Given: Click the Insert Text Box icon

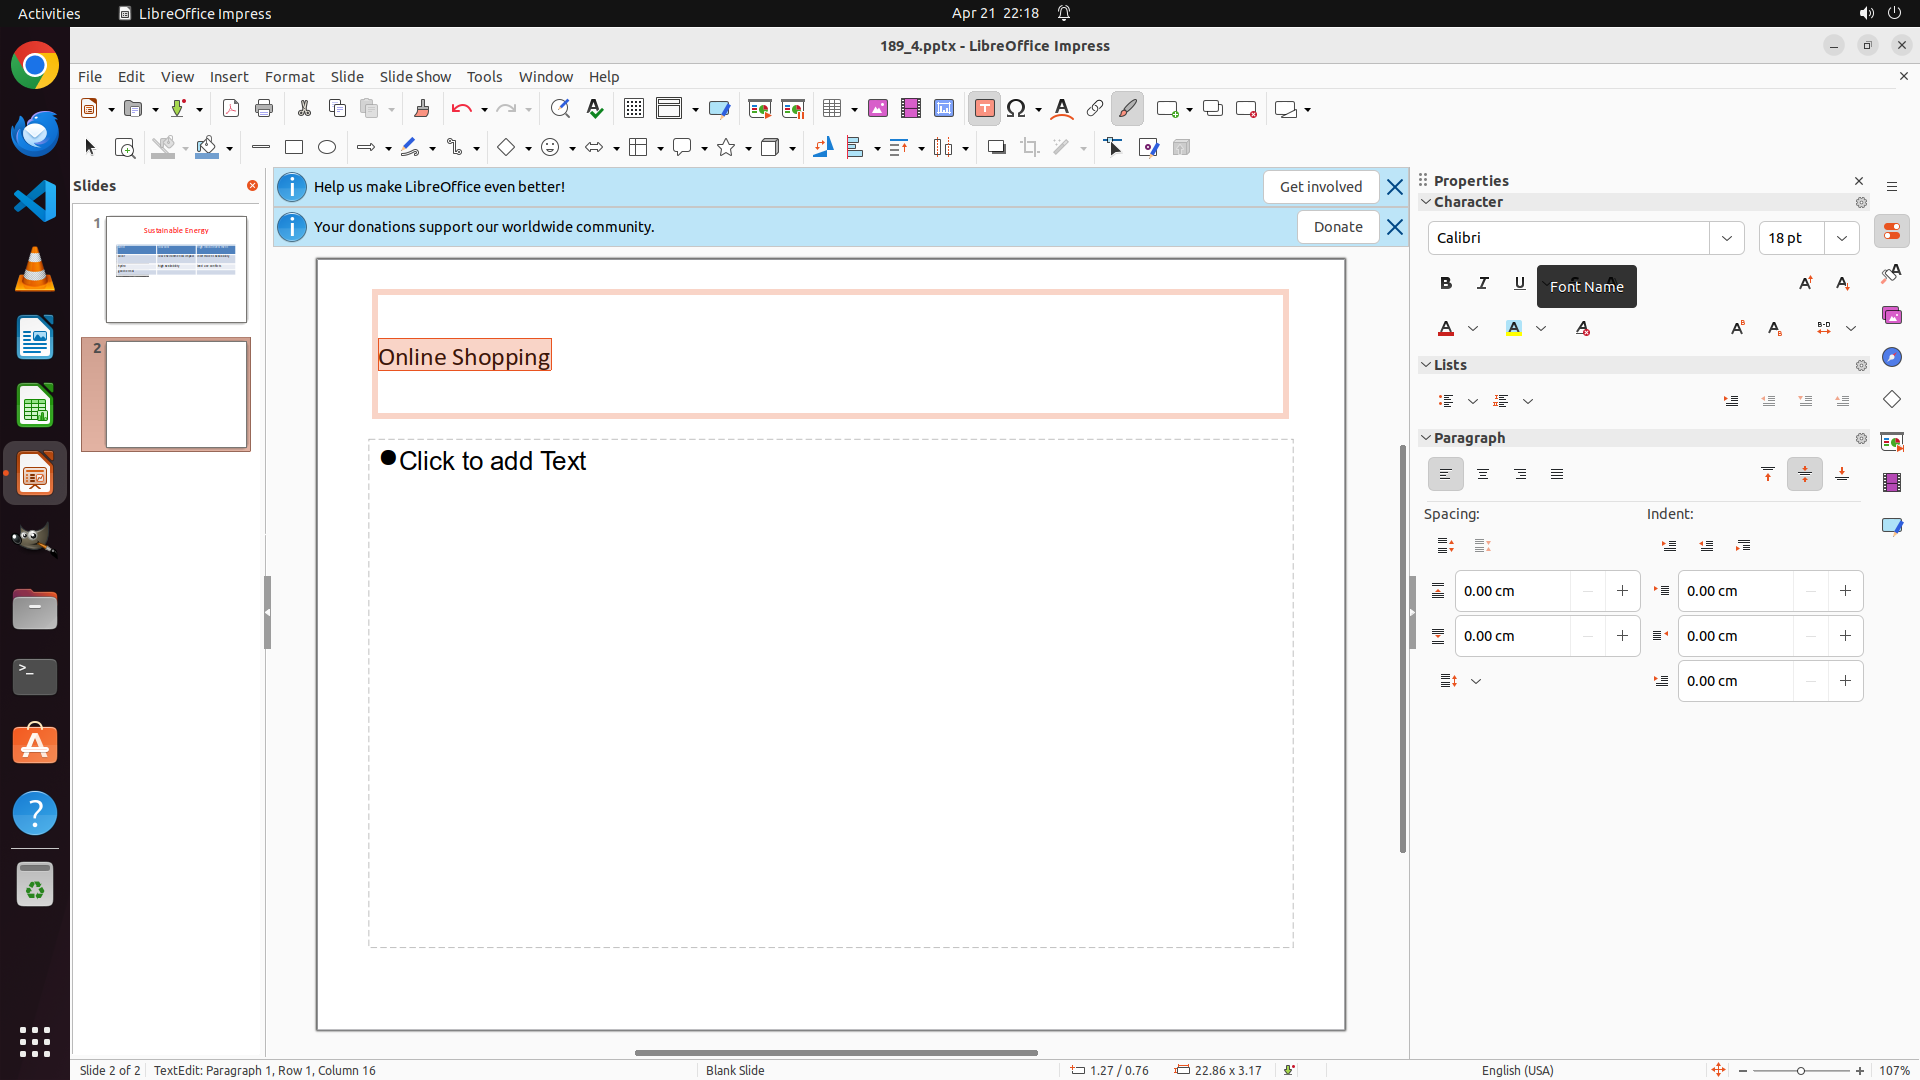Looking at the screenshot, I should coord(984,109).
